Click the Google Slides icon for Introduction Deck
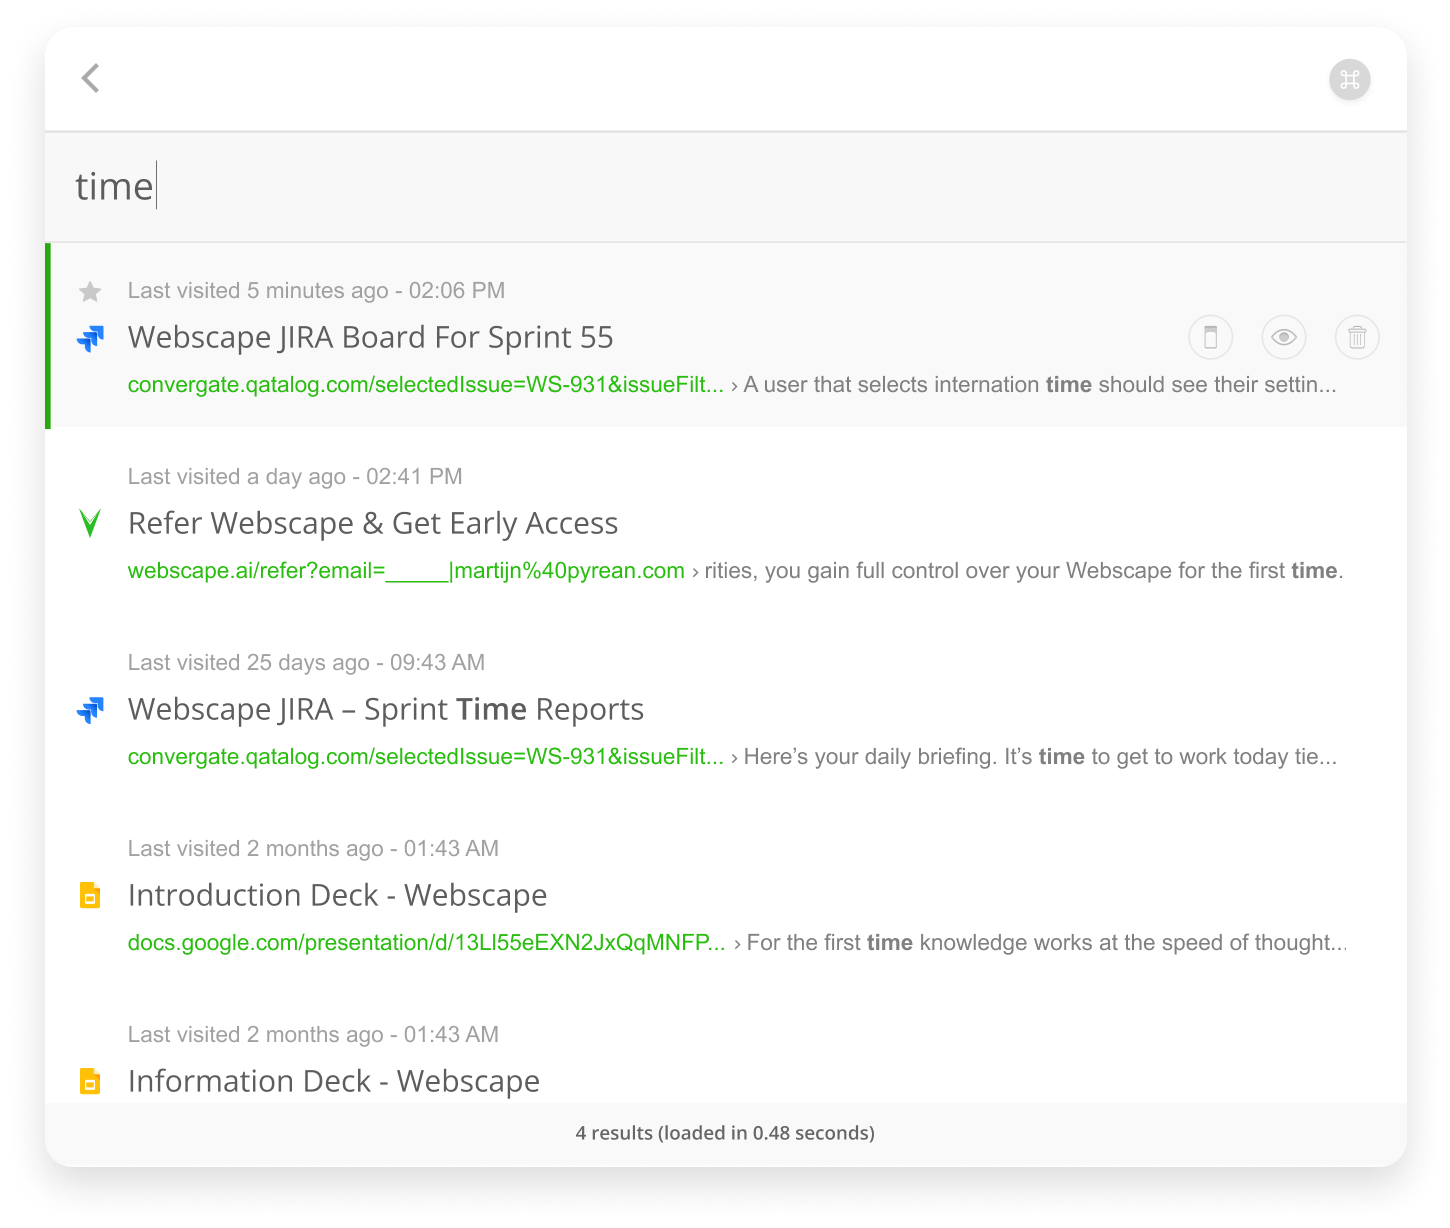Image resolution: width=1450 pixels, height=1228 pixels. [x=90, y=895]
